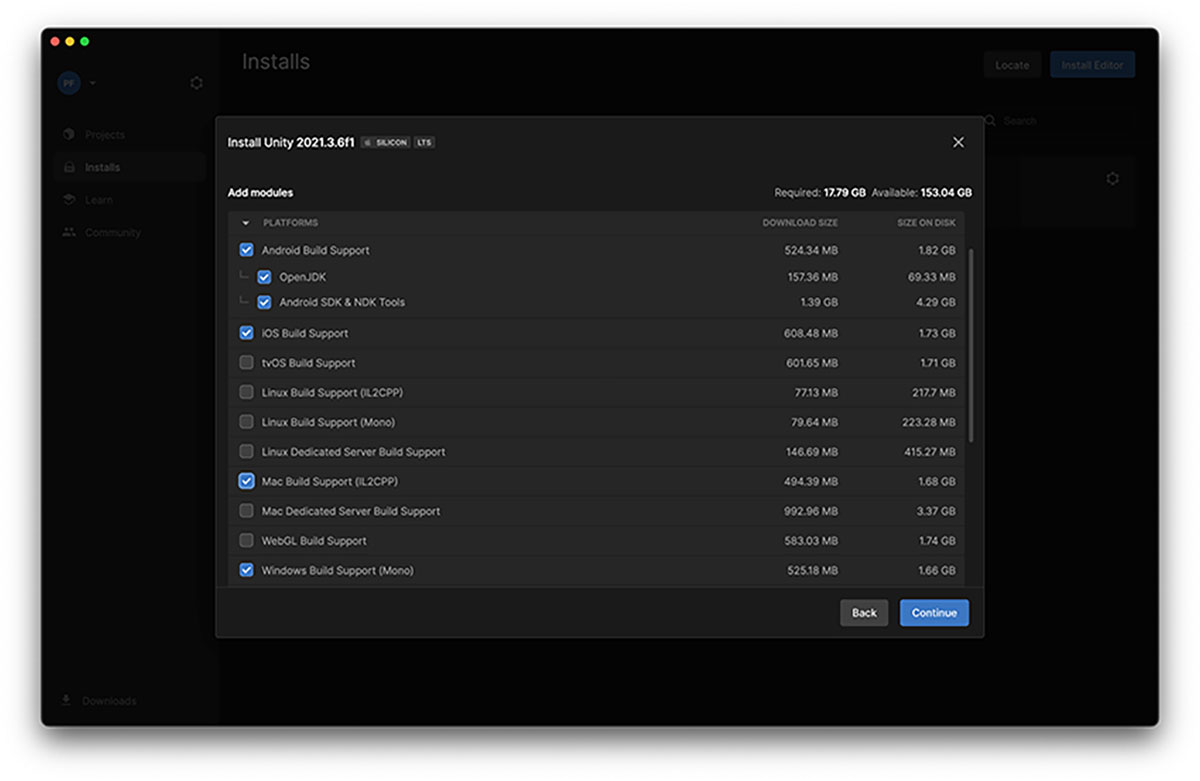Open preferences via the sidebar gear icon
The image size is (1200, 781).
click(x=196, y=83)
